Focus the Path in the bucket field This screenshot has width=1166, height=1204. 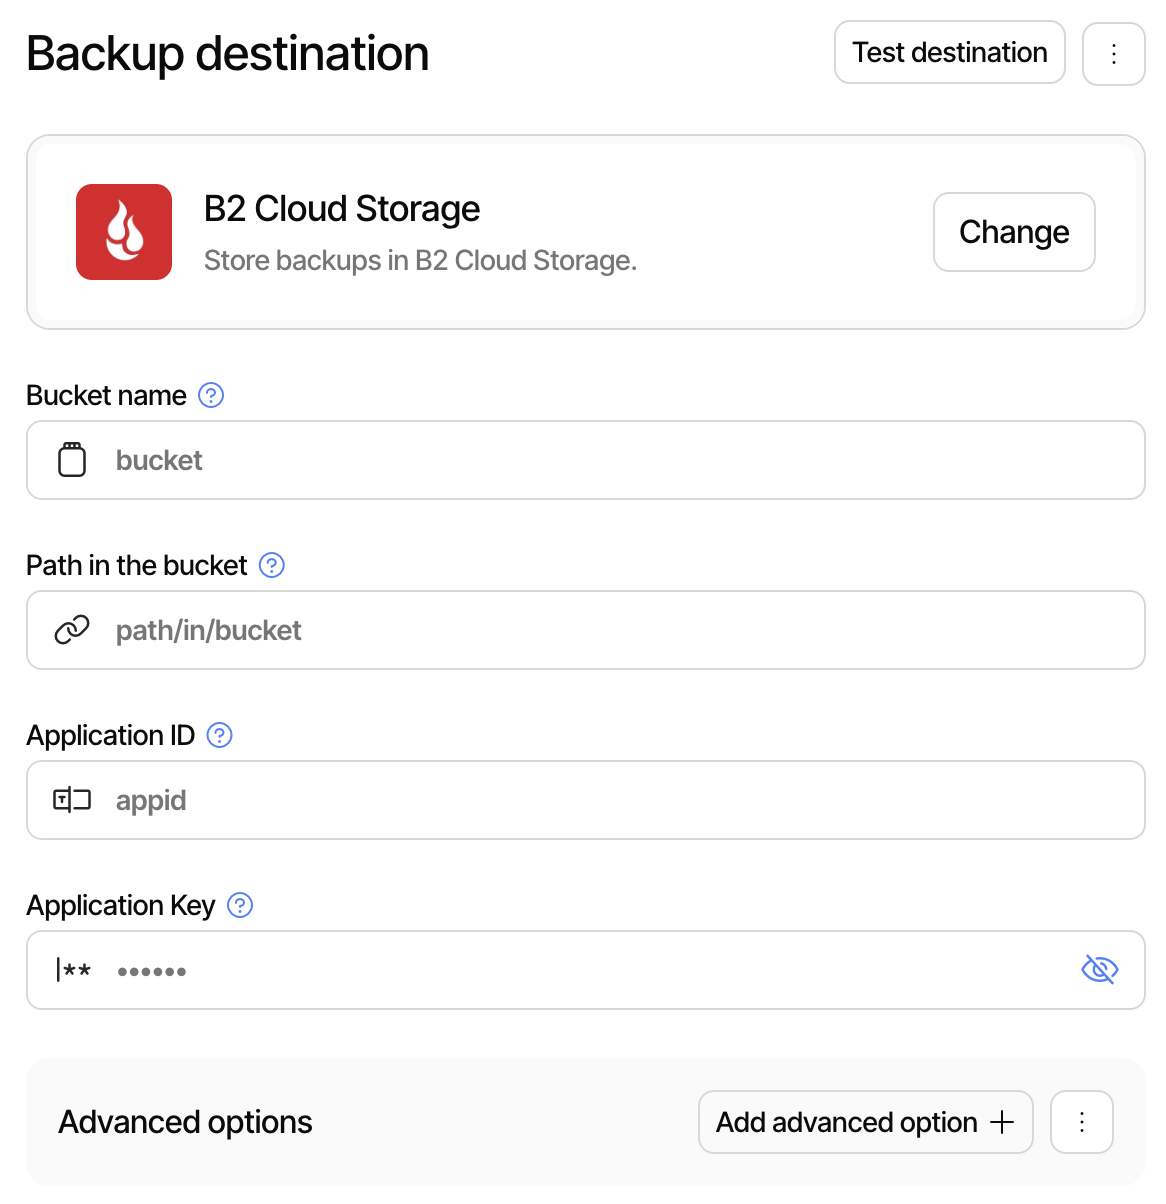pos(586,630)
